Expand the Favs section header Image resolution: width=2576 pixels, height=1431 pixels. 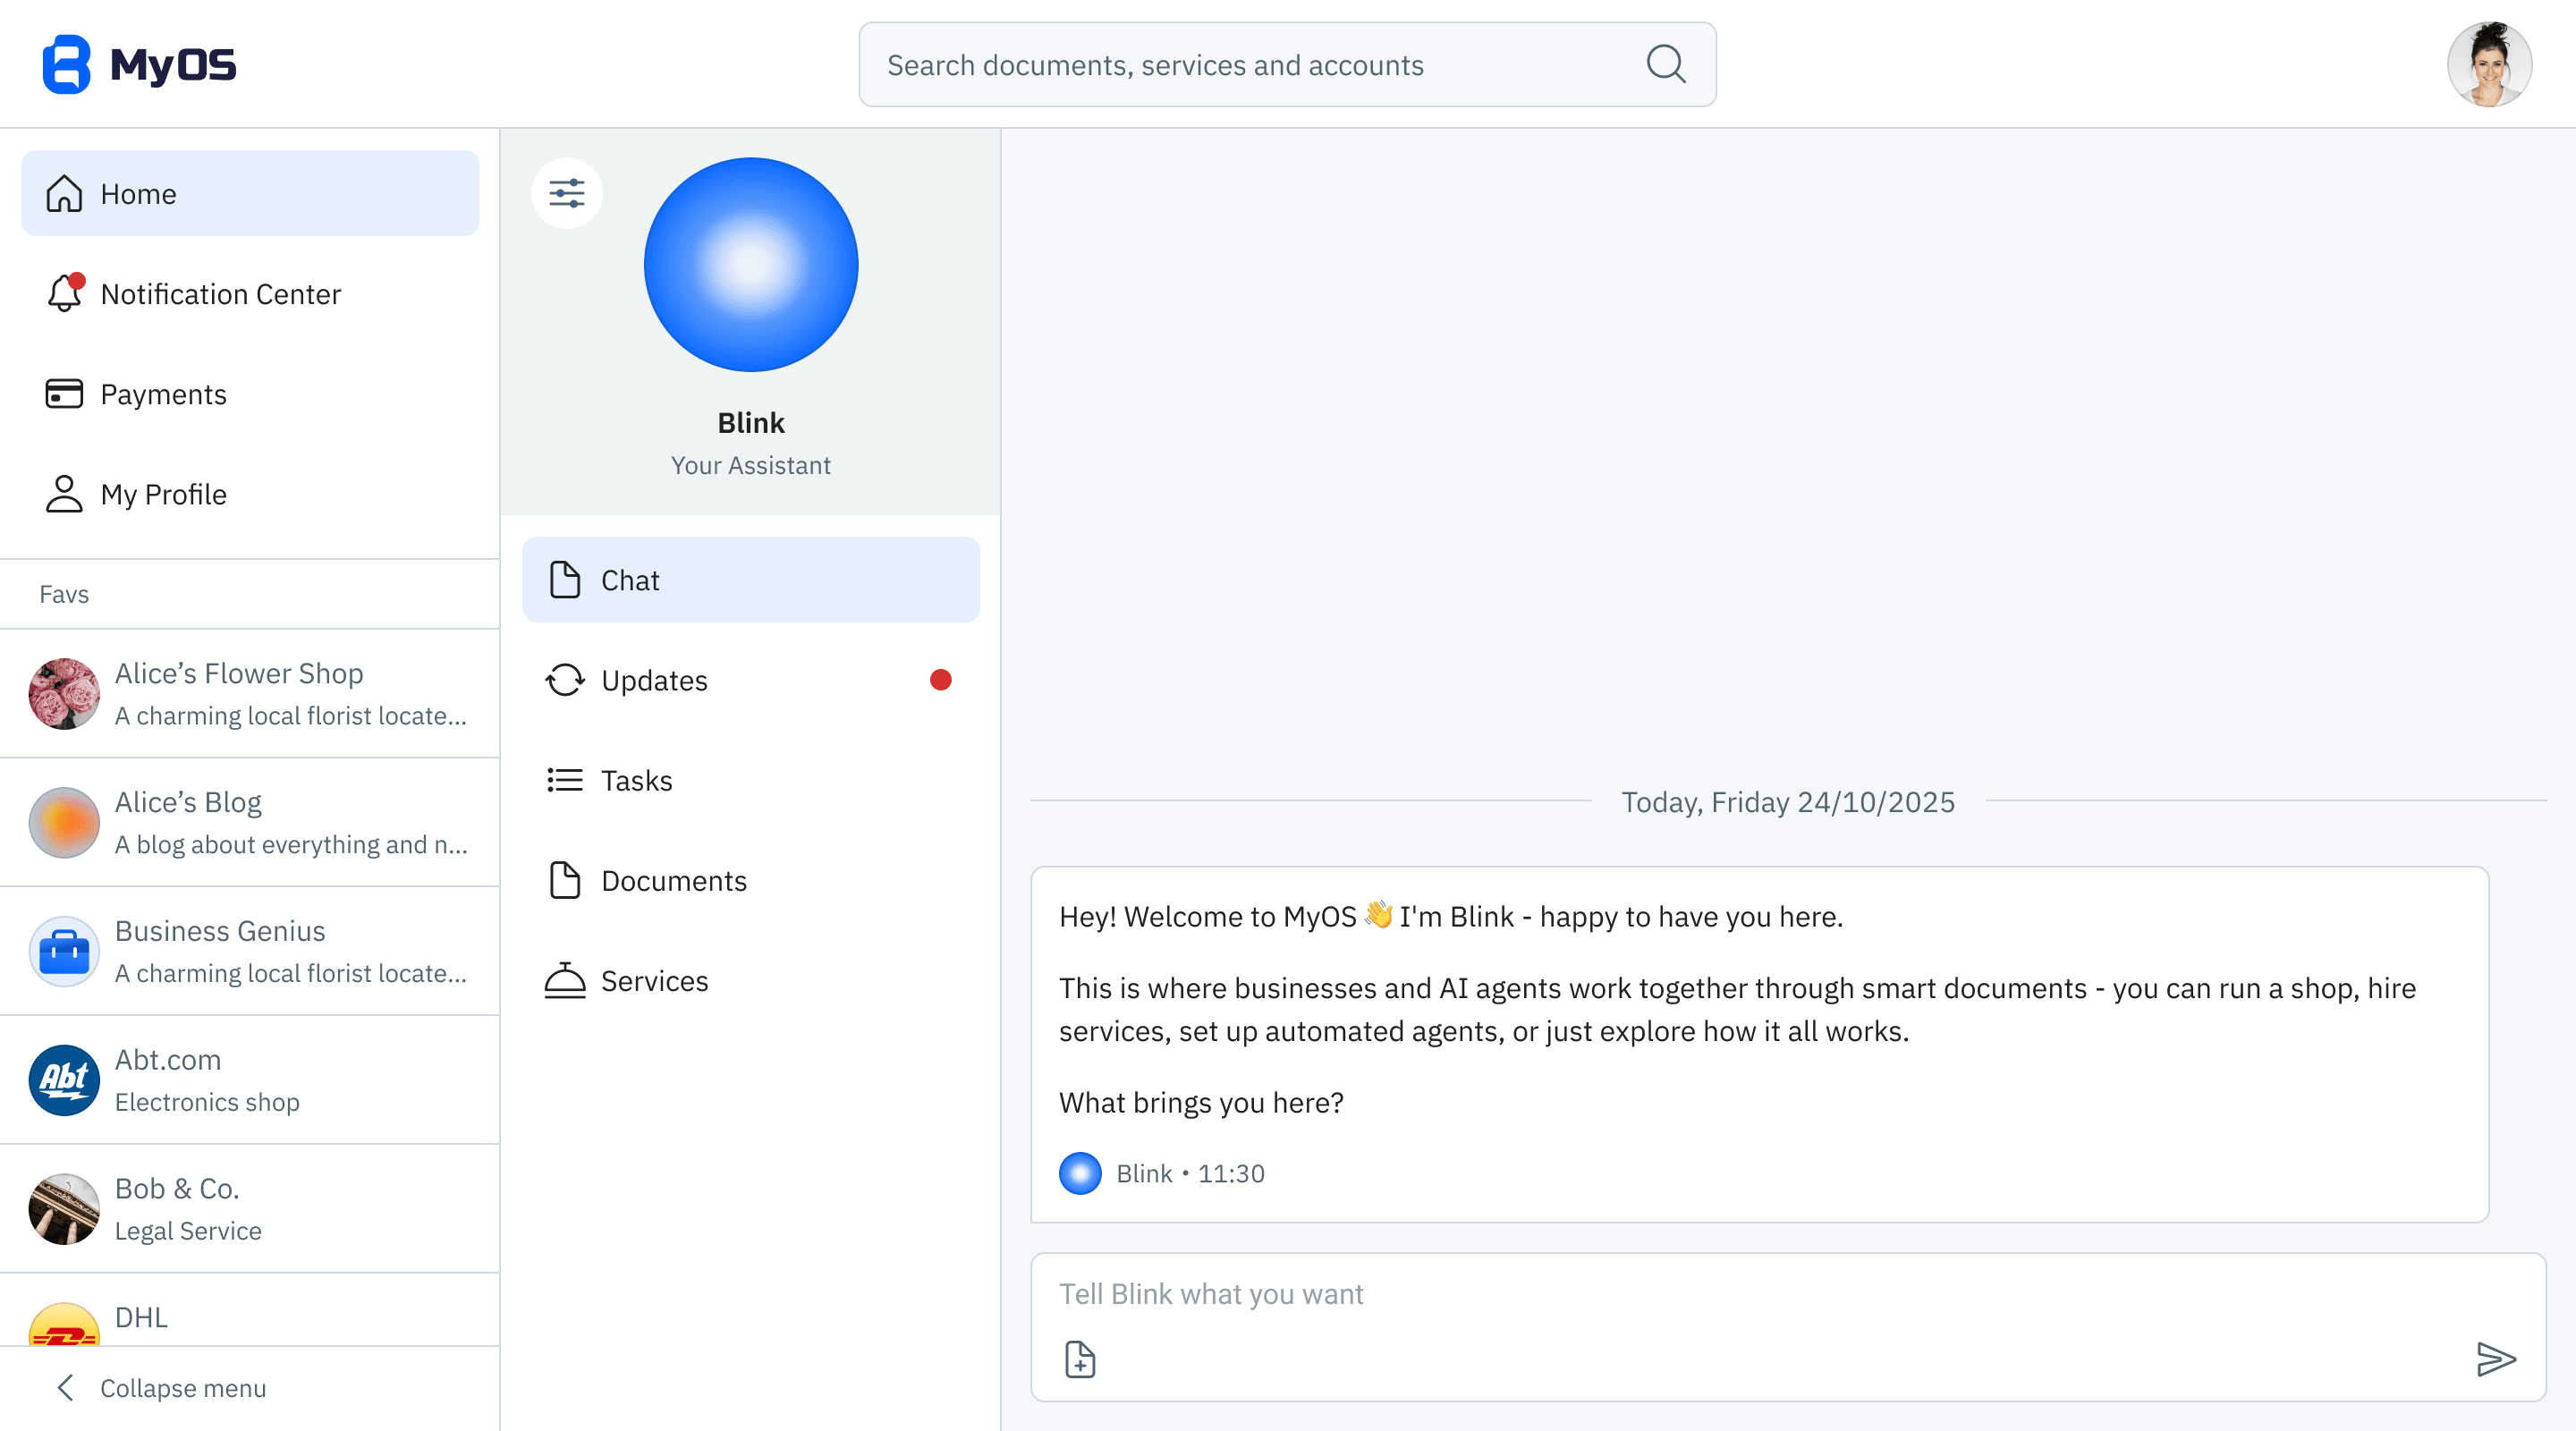click(x=64, y=593)
